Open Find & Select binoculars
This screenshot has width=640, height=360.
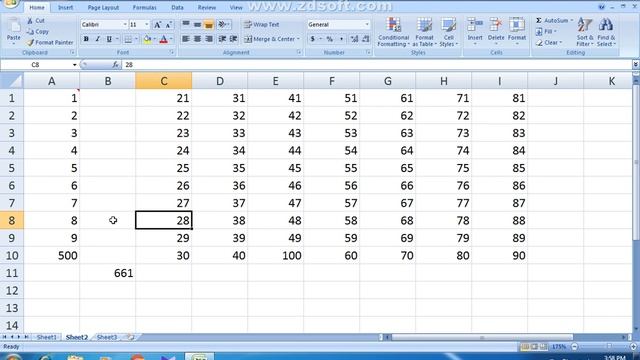point(606,32)
